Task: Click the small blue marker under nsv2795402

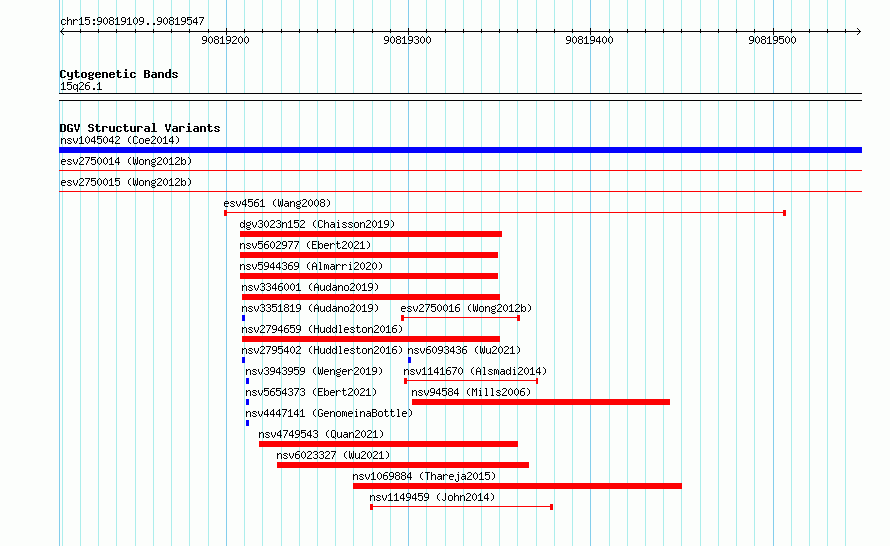Action: (244, 360)
